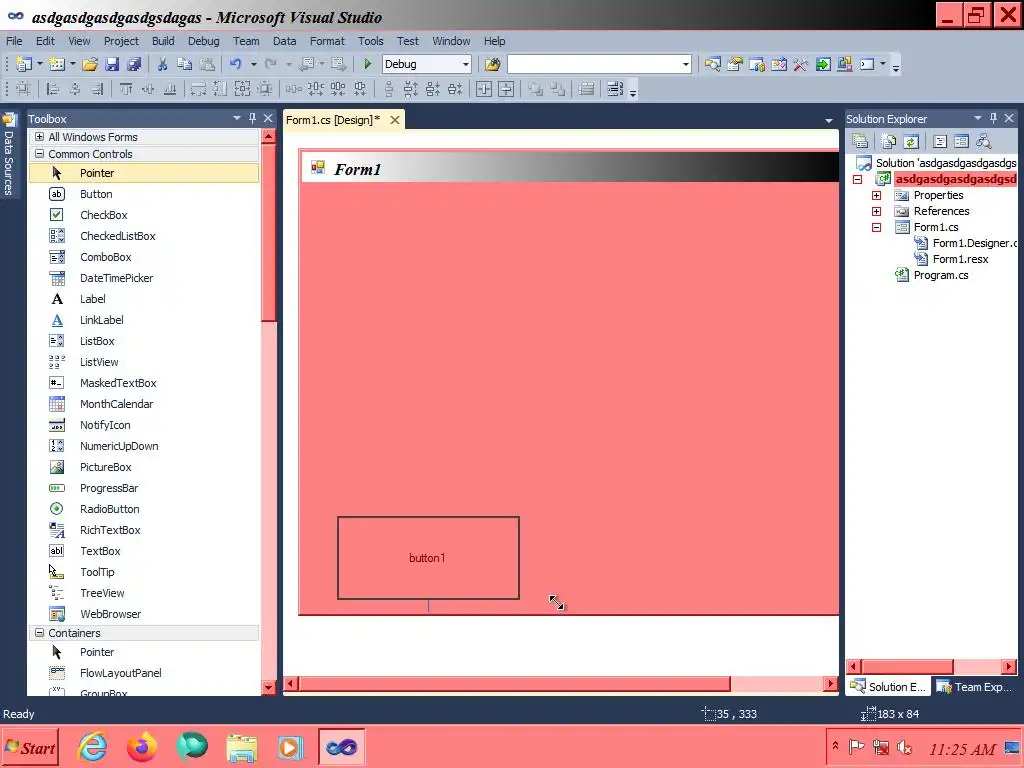Select button1 on the Form1 designer
This screenshot has width=1024, height=768.
(x=428, y=558)
